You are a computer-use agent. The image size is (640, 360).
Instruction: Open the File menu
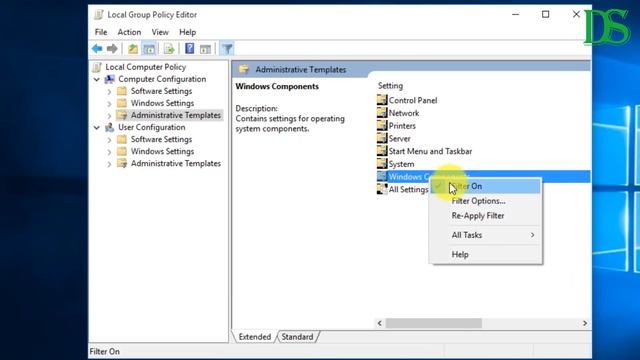[101, 32]
